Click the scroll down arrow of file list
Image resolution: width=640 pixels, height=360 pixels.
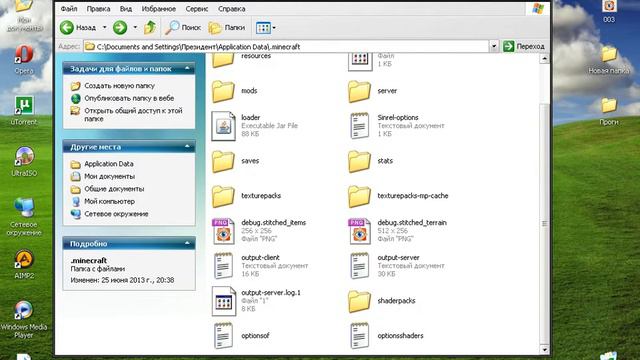(544, 349)
